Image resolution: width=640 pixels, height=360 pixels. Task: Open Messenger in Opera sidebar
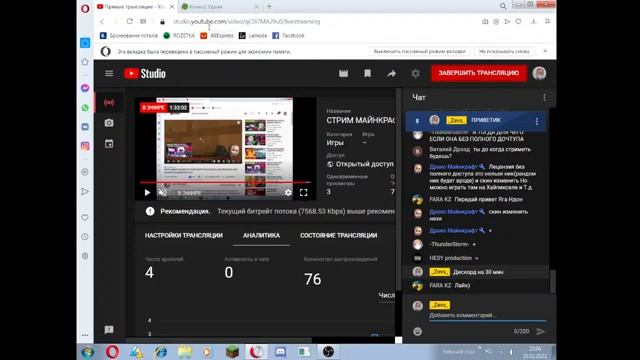tap(85, 88)
